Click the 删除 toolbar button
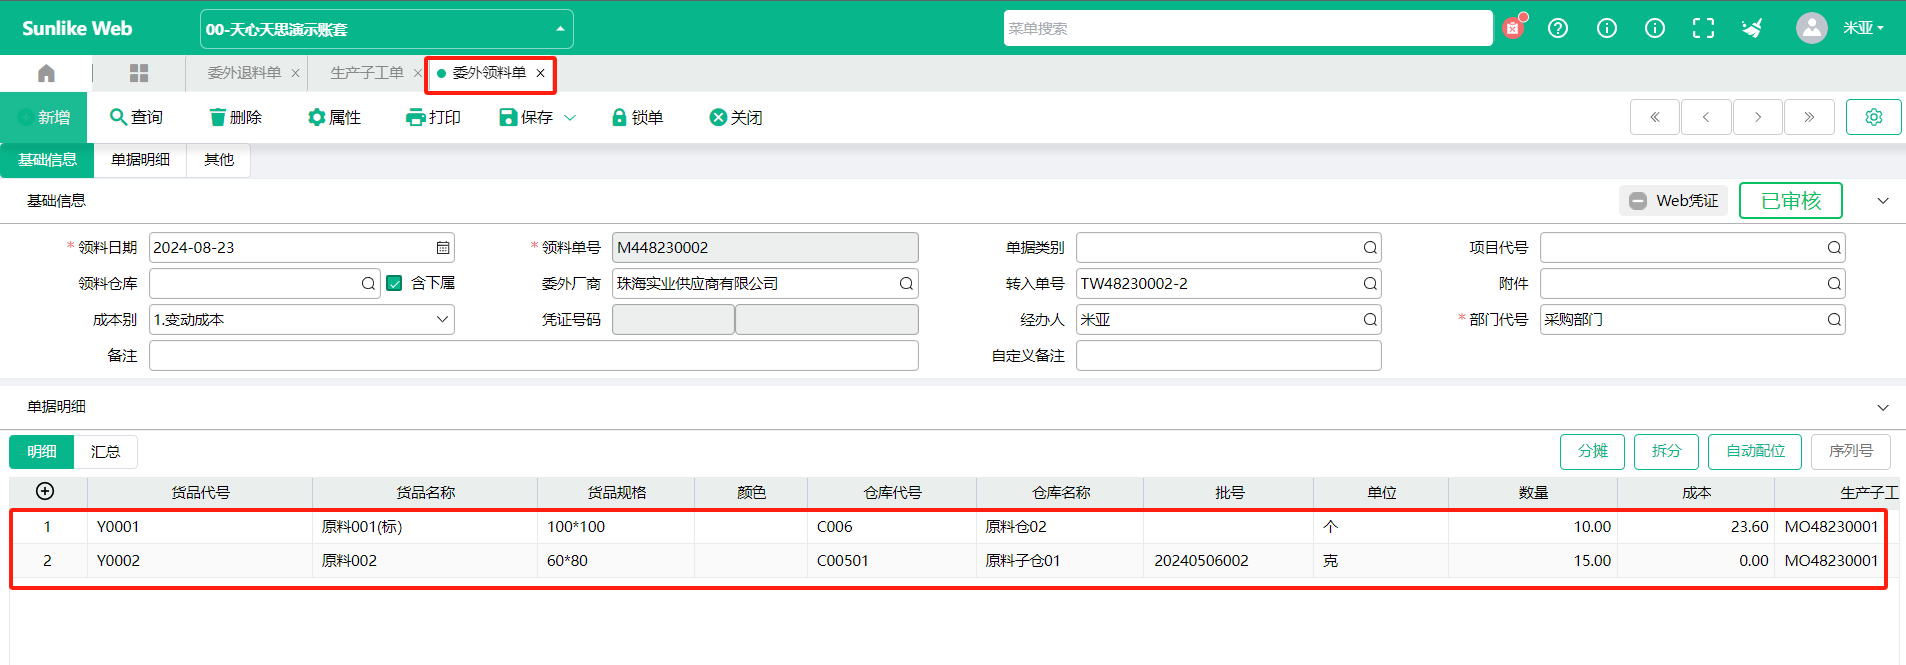 point(235,118)
